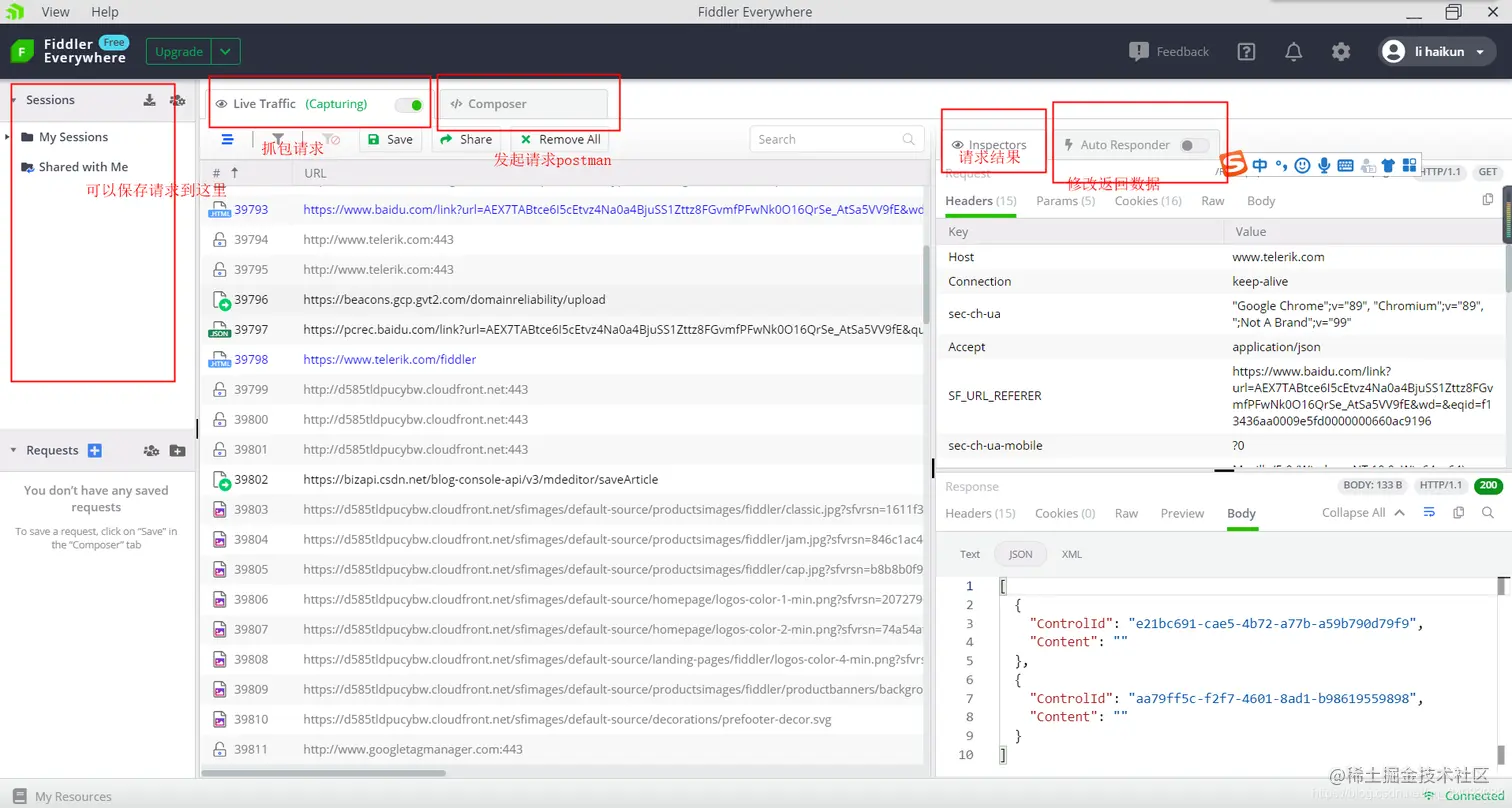Open the Upgrade dropdown arrow
The image size is (1512, 808).
coord(226,52)
